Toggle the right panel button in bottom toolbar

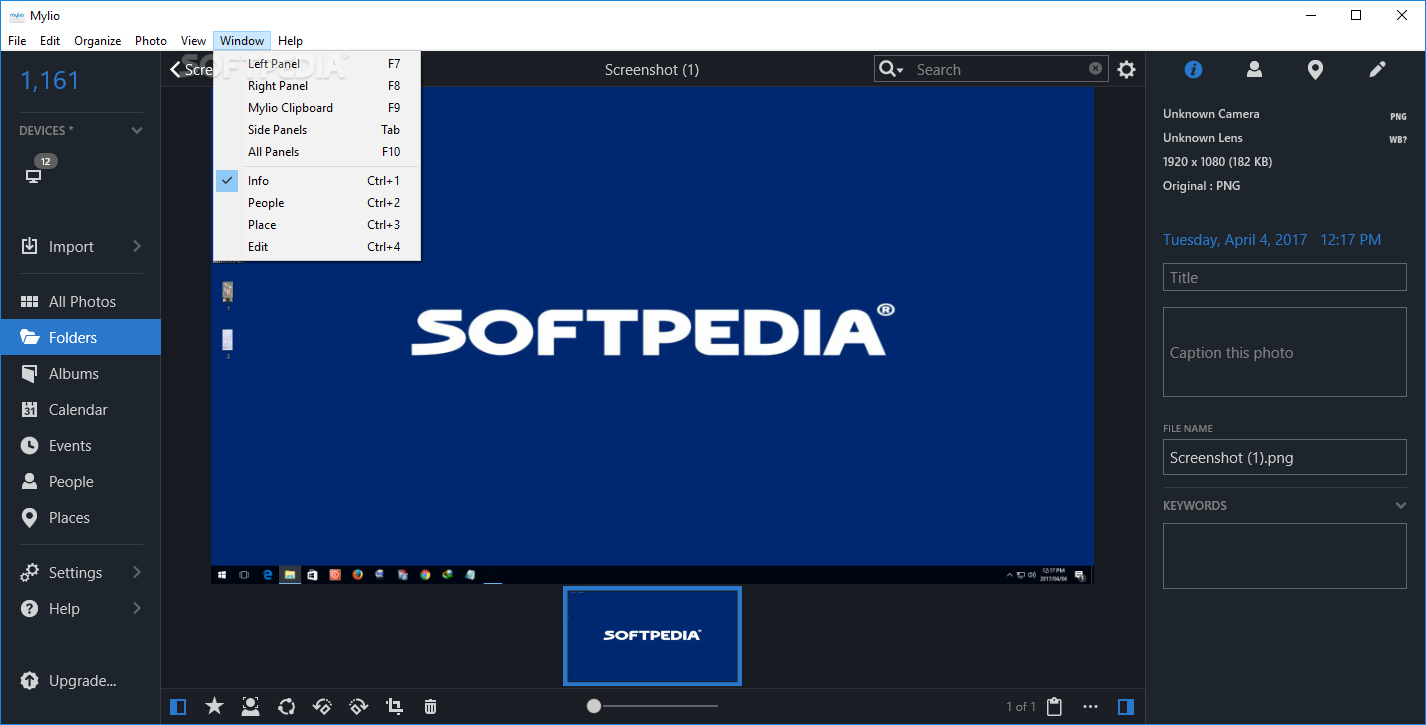[1126, 707]
